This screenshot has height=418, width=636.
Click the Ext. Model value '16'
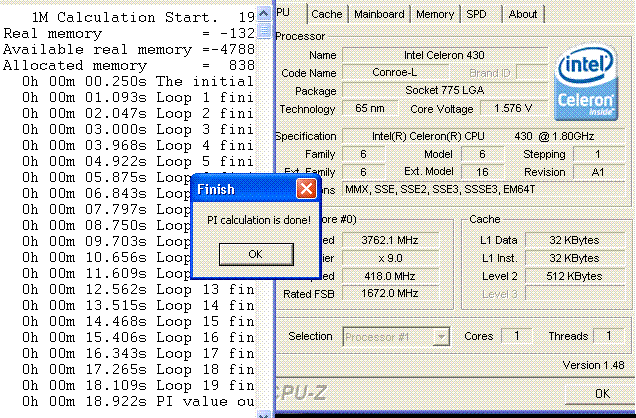click(x=483, y=172)
